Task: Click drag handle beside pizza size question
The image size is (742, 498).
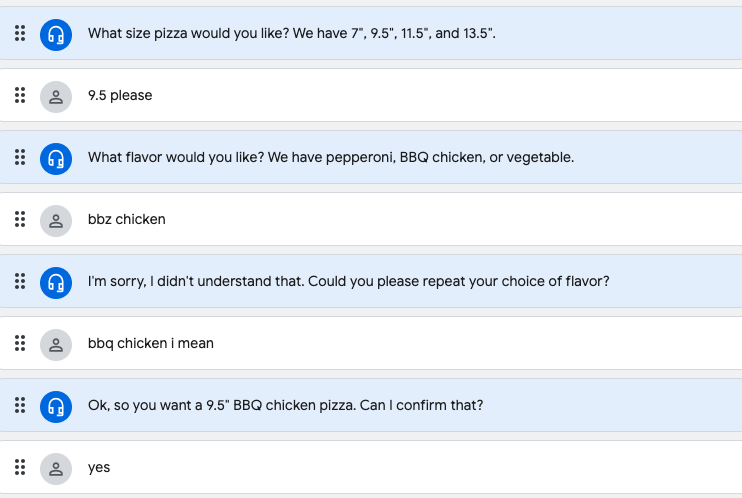Action: (20, 34)
